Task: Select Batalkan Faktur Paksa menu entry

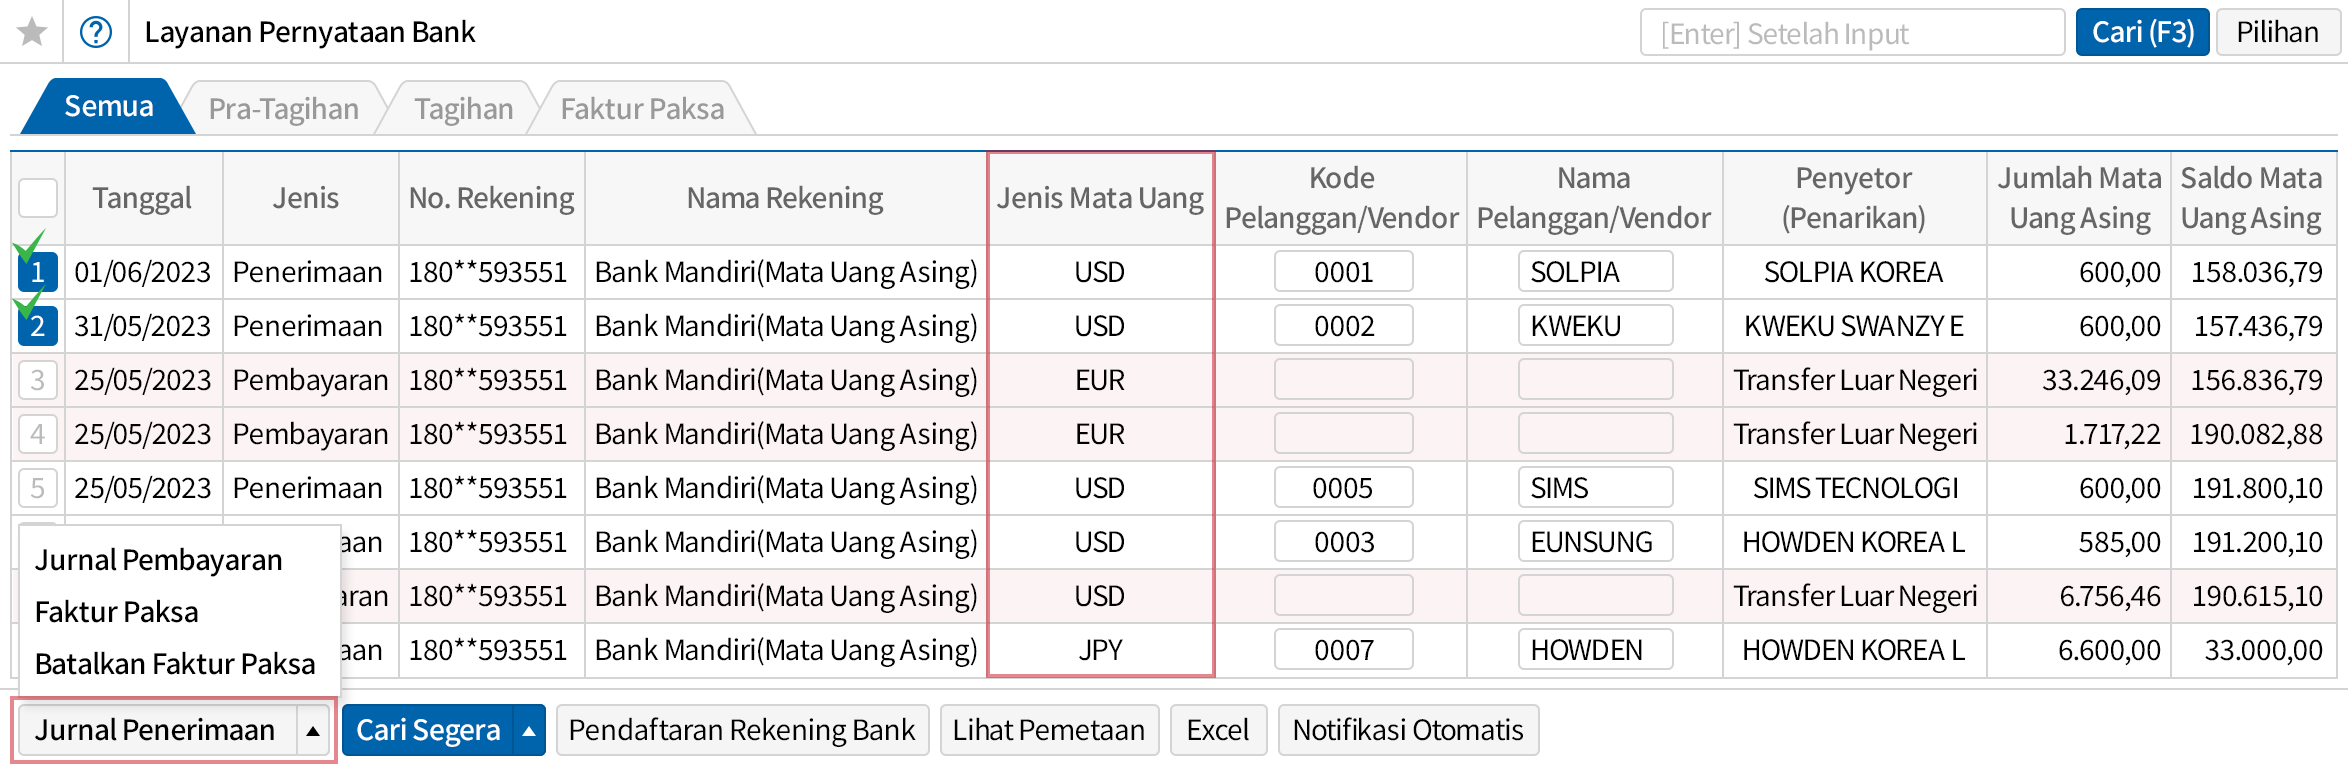Action: click(x=174, y=664)
